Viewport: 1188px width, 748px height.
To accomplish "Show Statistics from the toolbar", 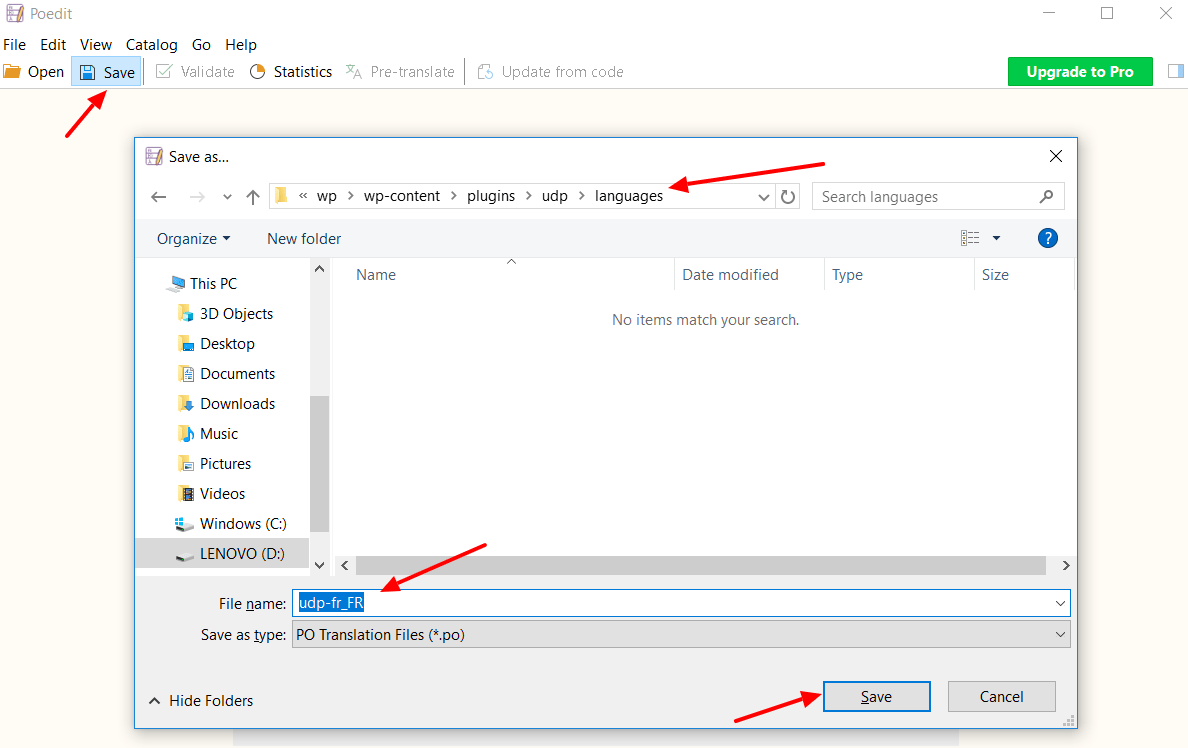I will [291, 72].
